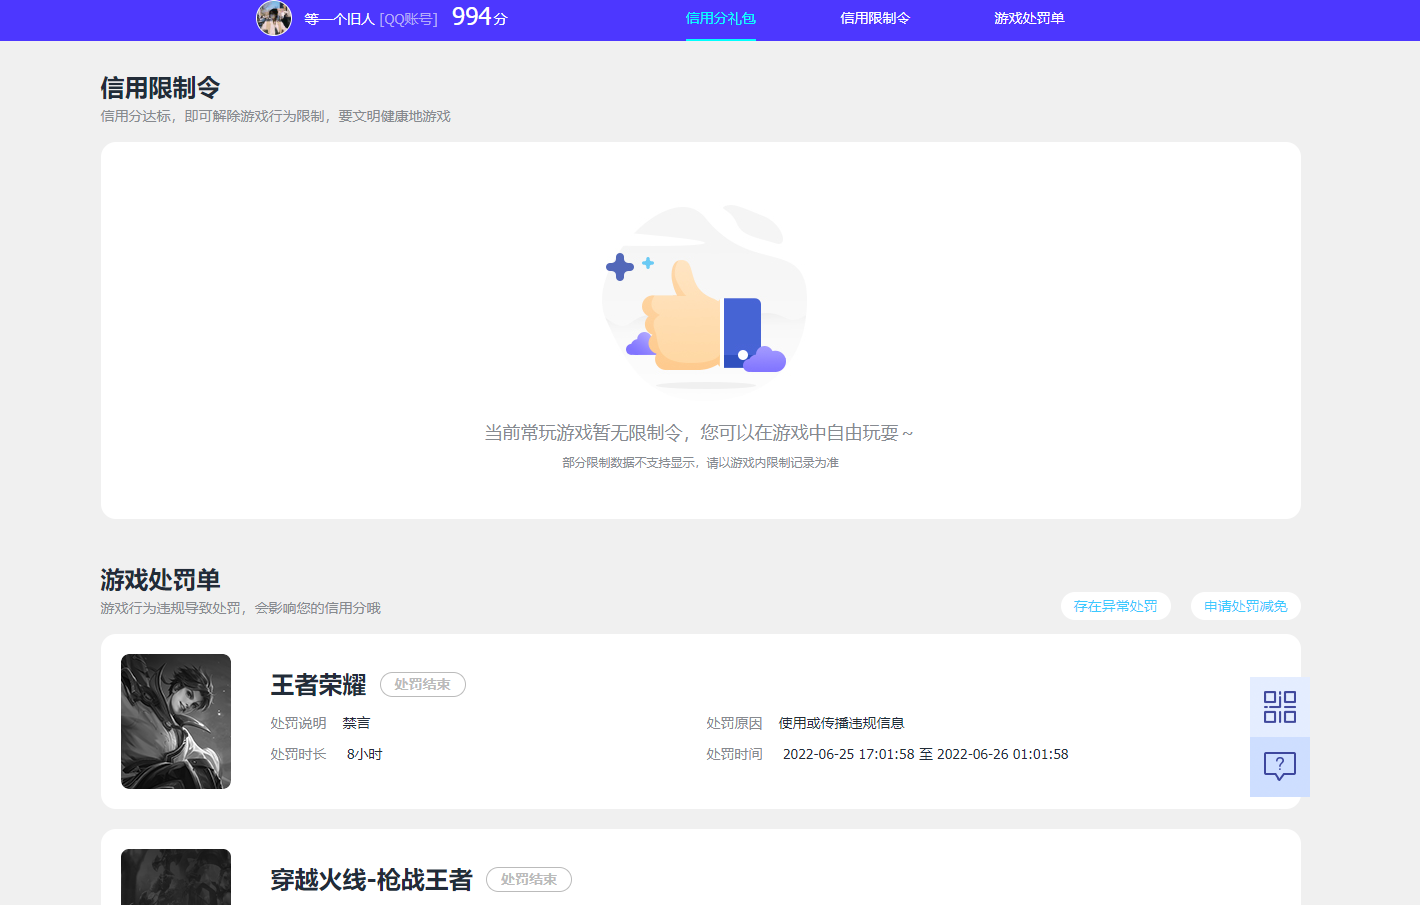
Task: Click the [QQ账号] label
Action: [408, 19]
